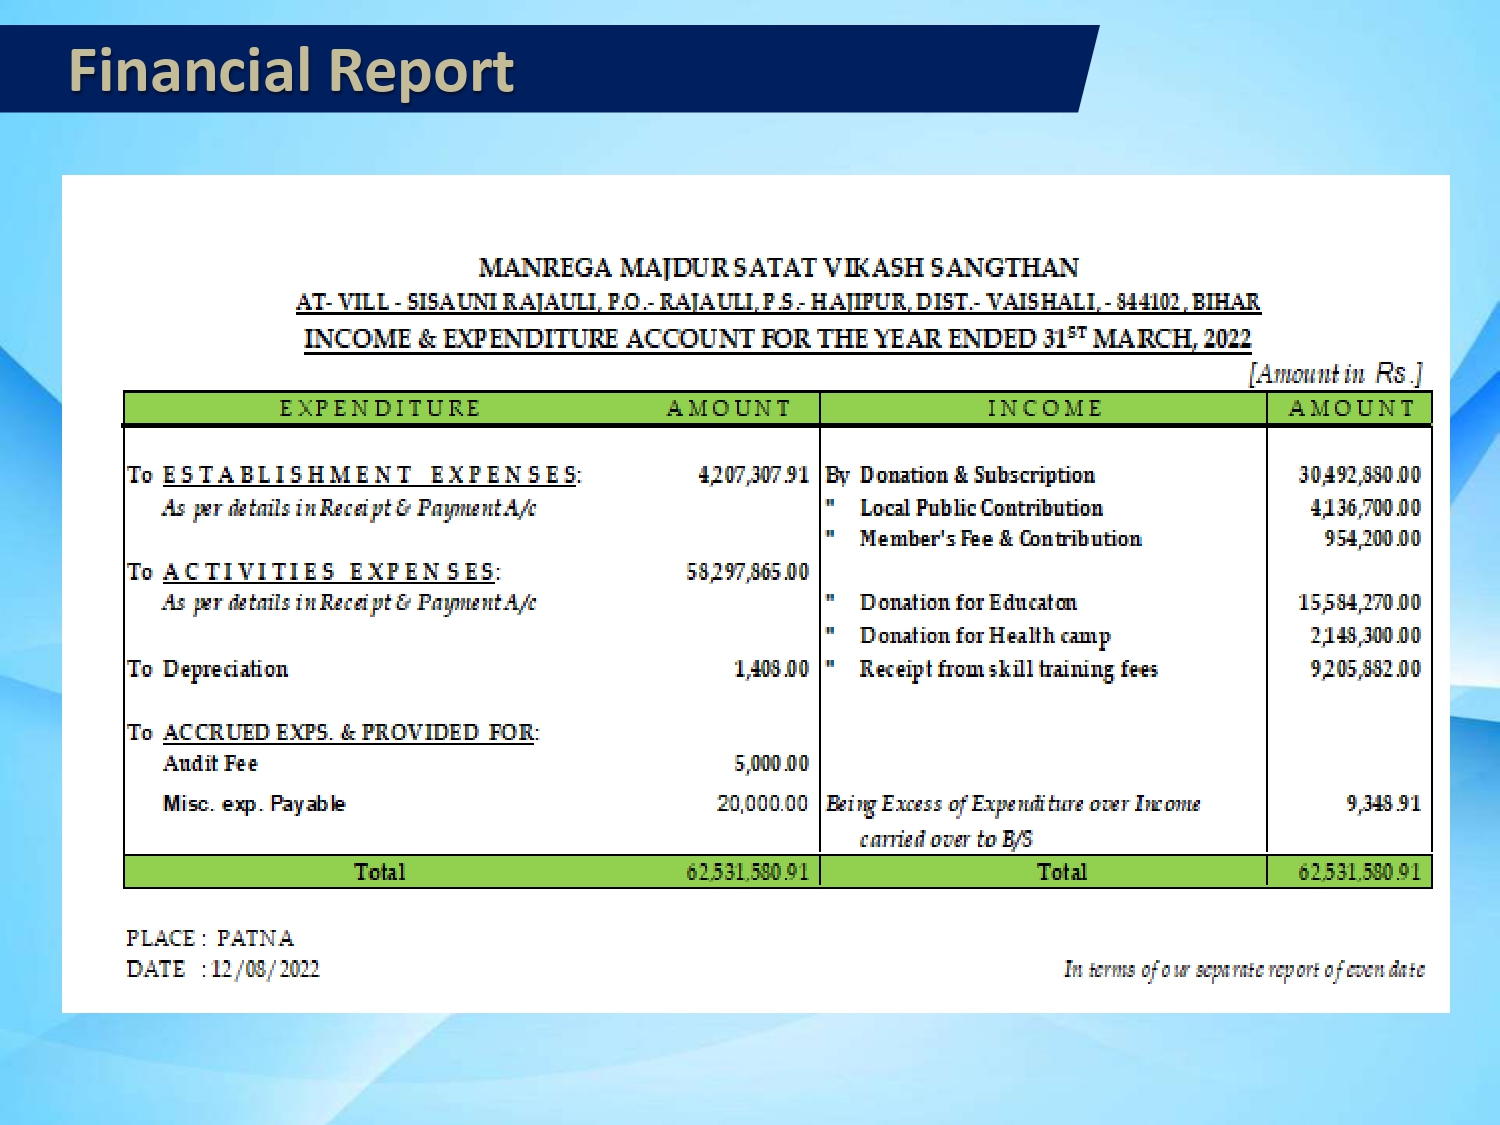The height and width of the screenshot is (1125, 1500).
Task: Click the Income & Expenditure Account heading
Action: [x=778, y=339]
